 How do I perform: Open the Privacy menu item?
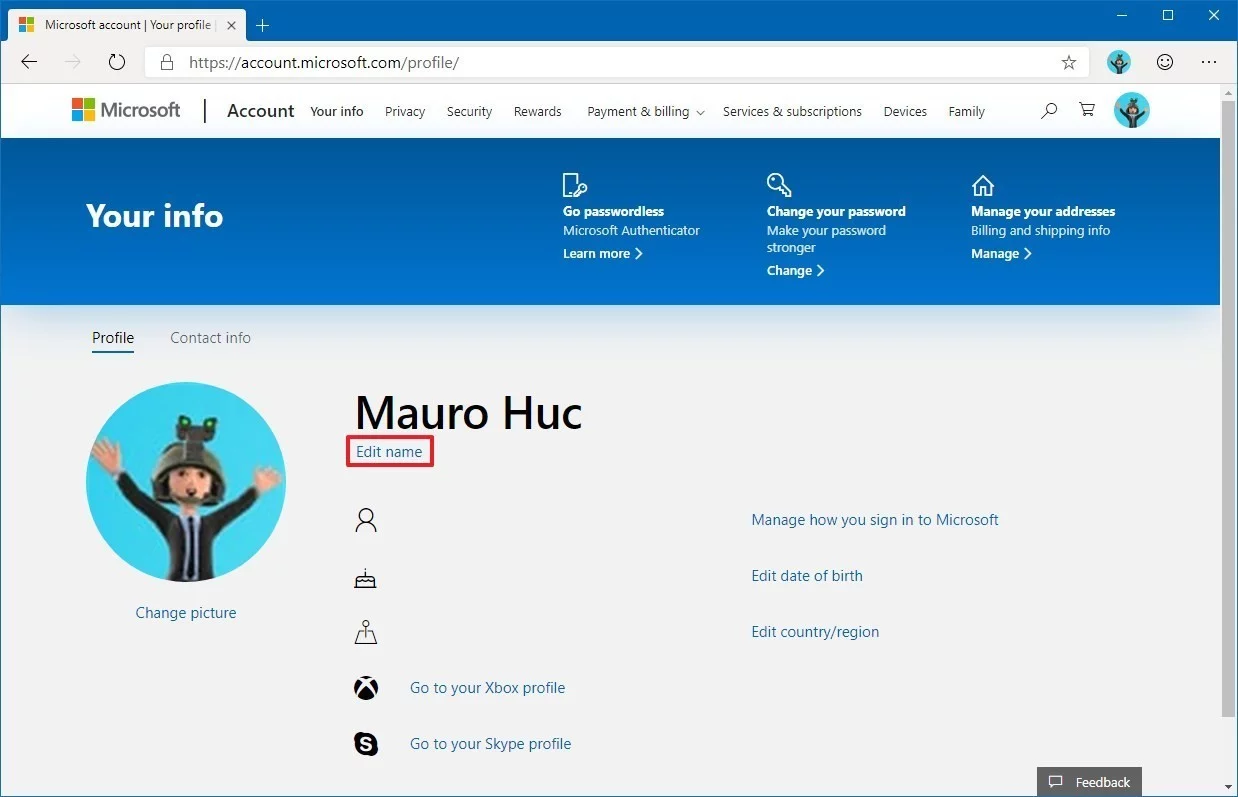pos(405,112)
